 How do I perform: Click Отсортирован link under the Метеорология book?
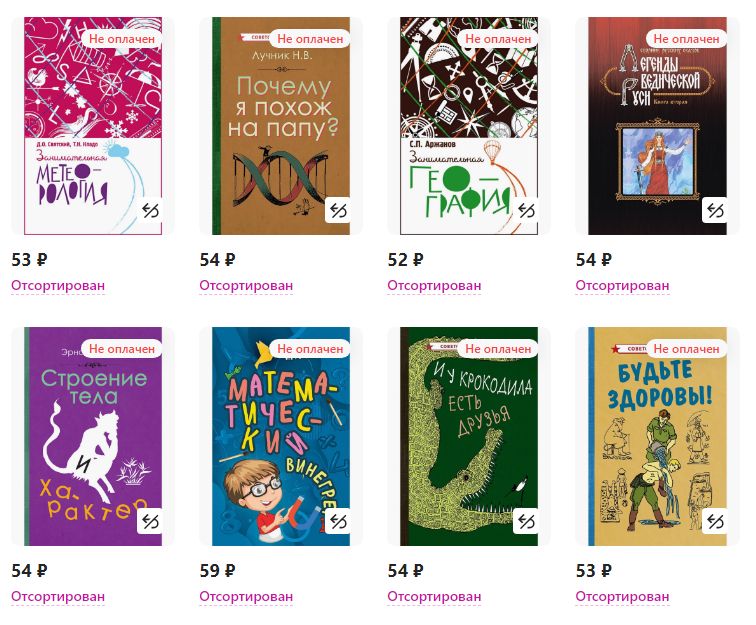[x=58, y=285]
